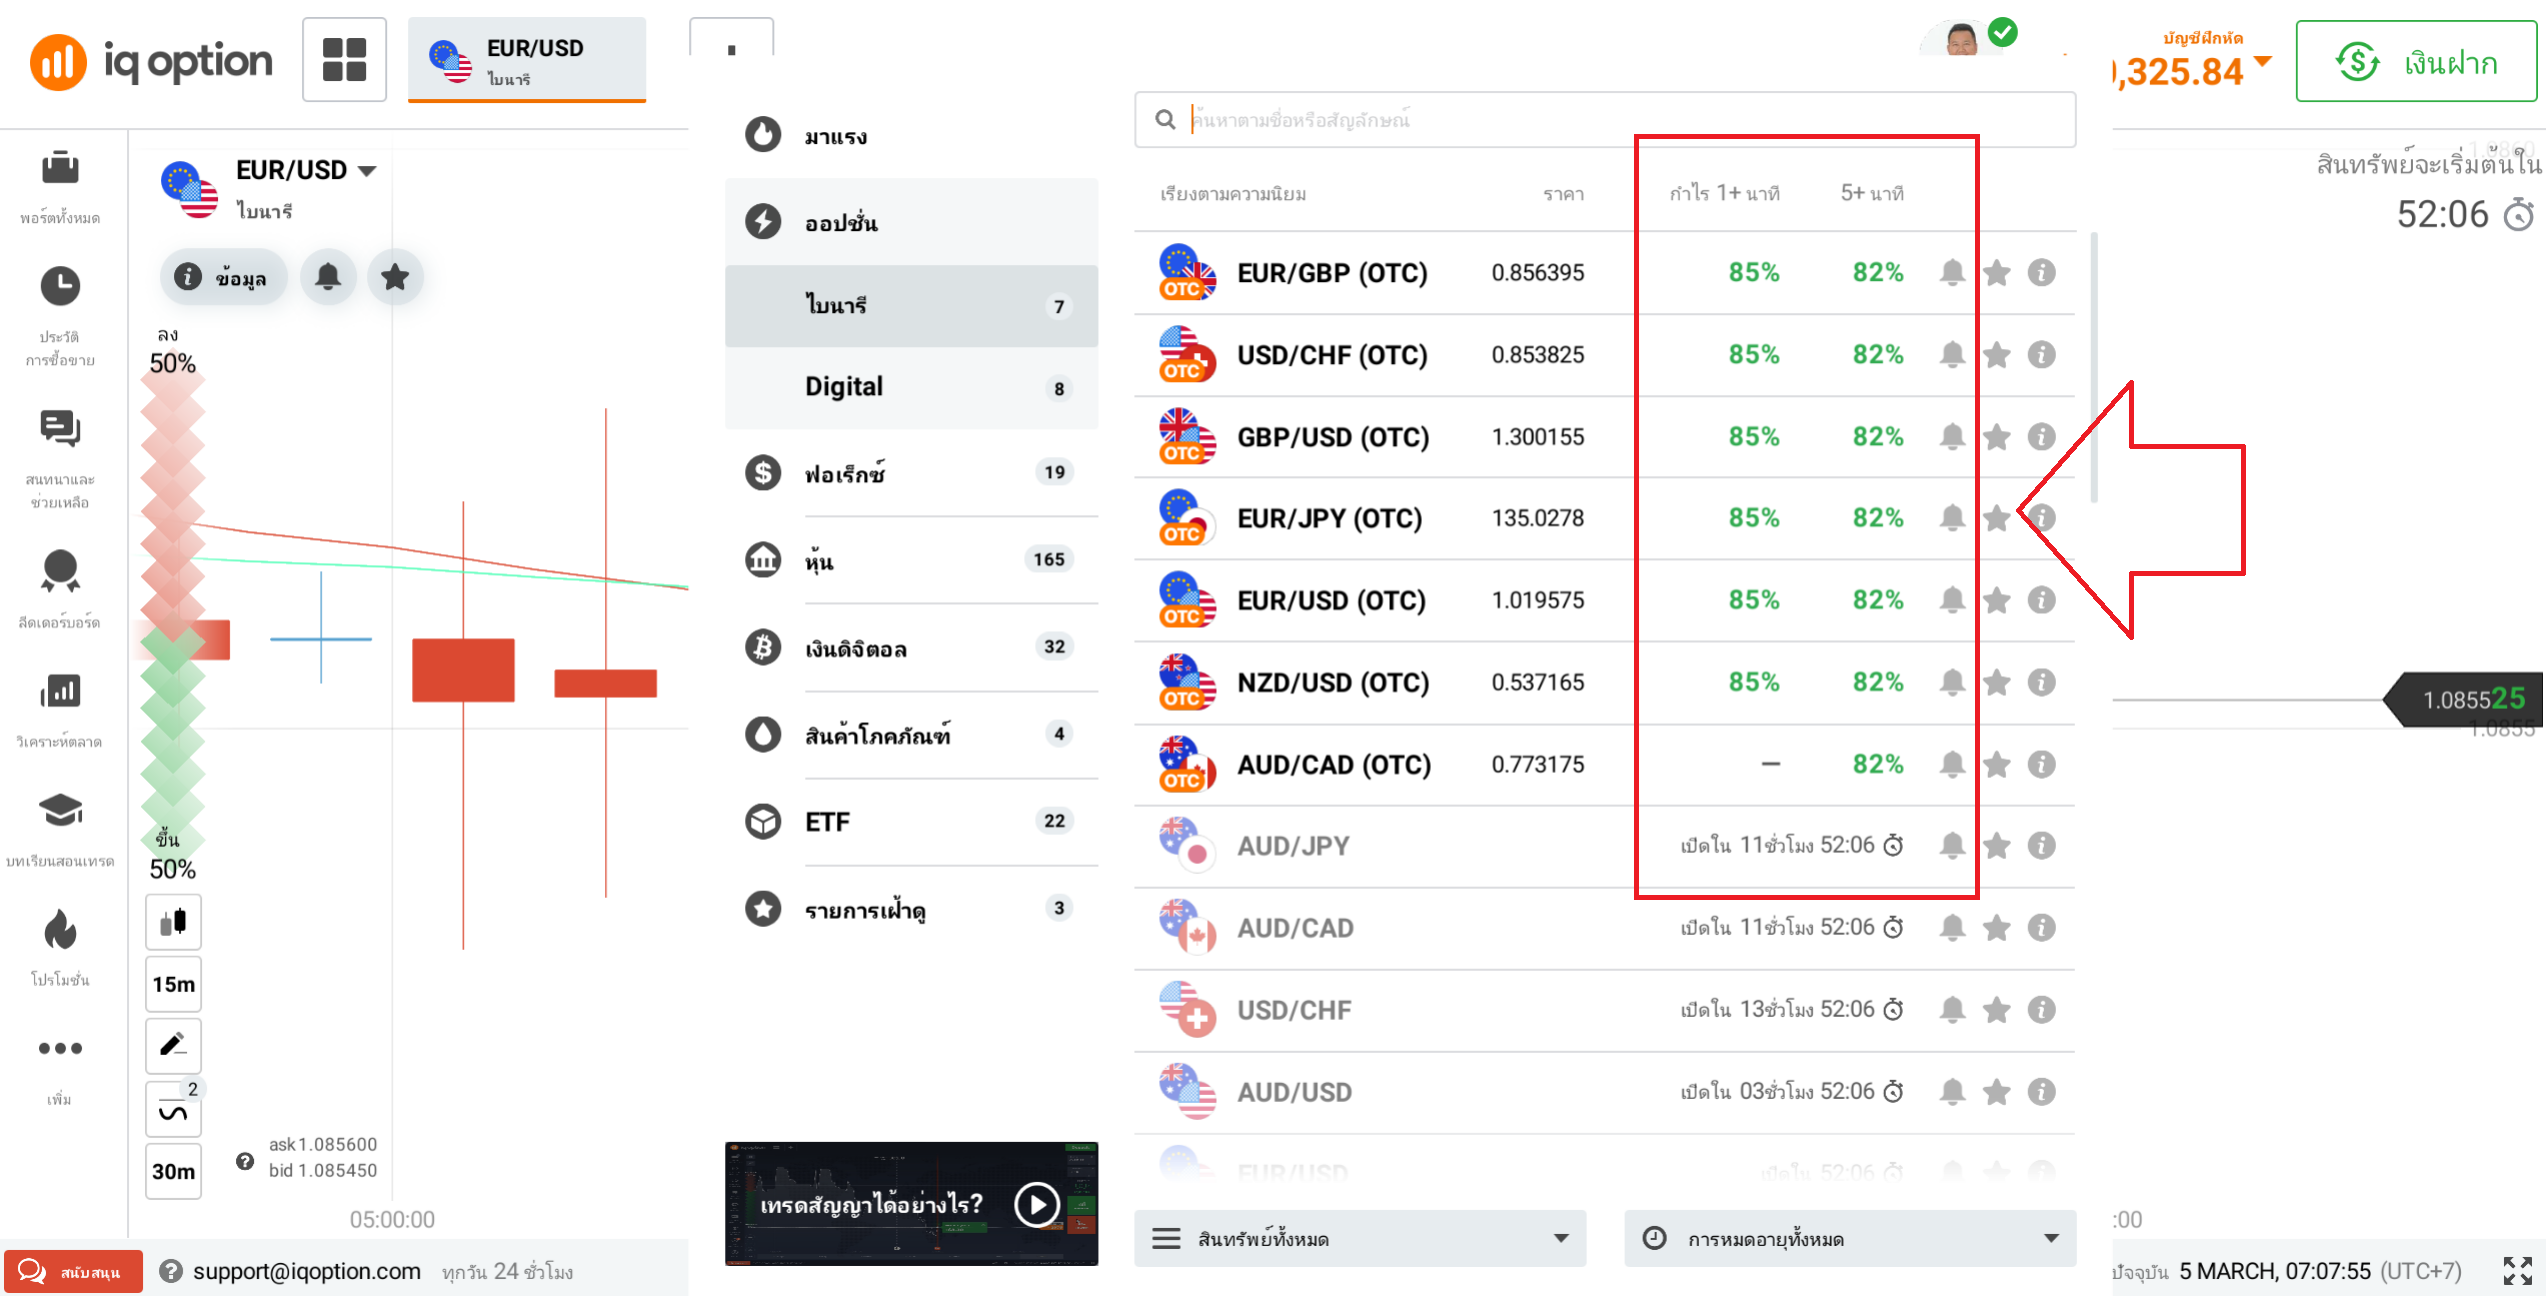This screenshot has width=2546, height=1296.
Task: Open info icon for AUD/JPY row
Action: click(x=2041, y=845)
